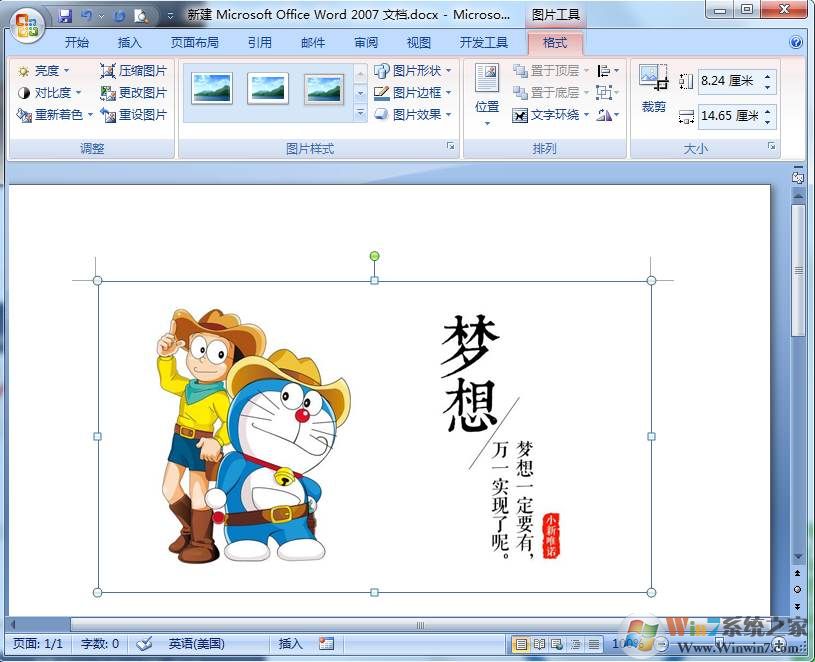This screenshot has width=815, height=662.
Task: Click the green rotation handle above picture
Action: pyautogui.click(x=374, y=256)
